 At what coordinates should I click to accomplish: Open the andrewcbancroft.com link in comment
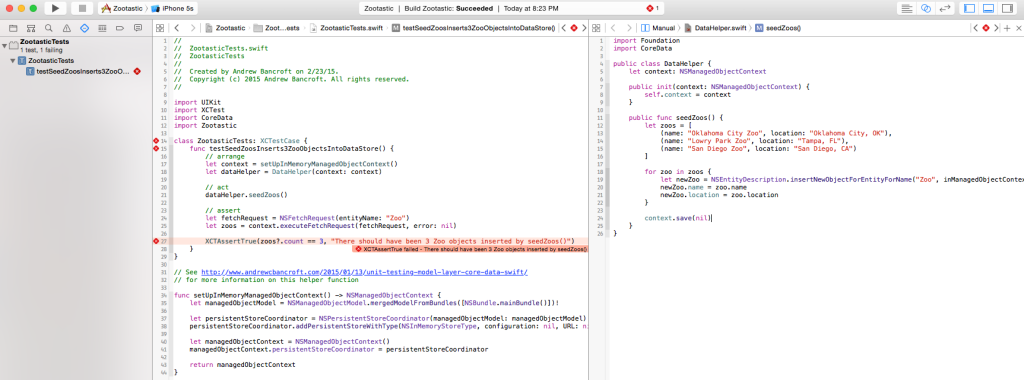click(x=364, y=272)
